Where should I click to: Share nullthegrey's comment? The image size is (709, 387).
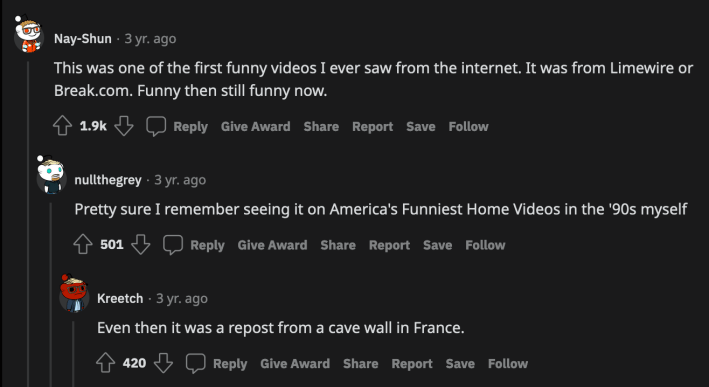point(338,245)
